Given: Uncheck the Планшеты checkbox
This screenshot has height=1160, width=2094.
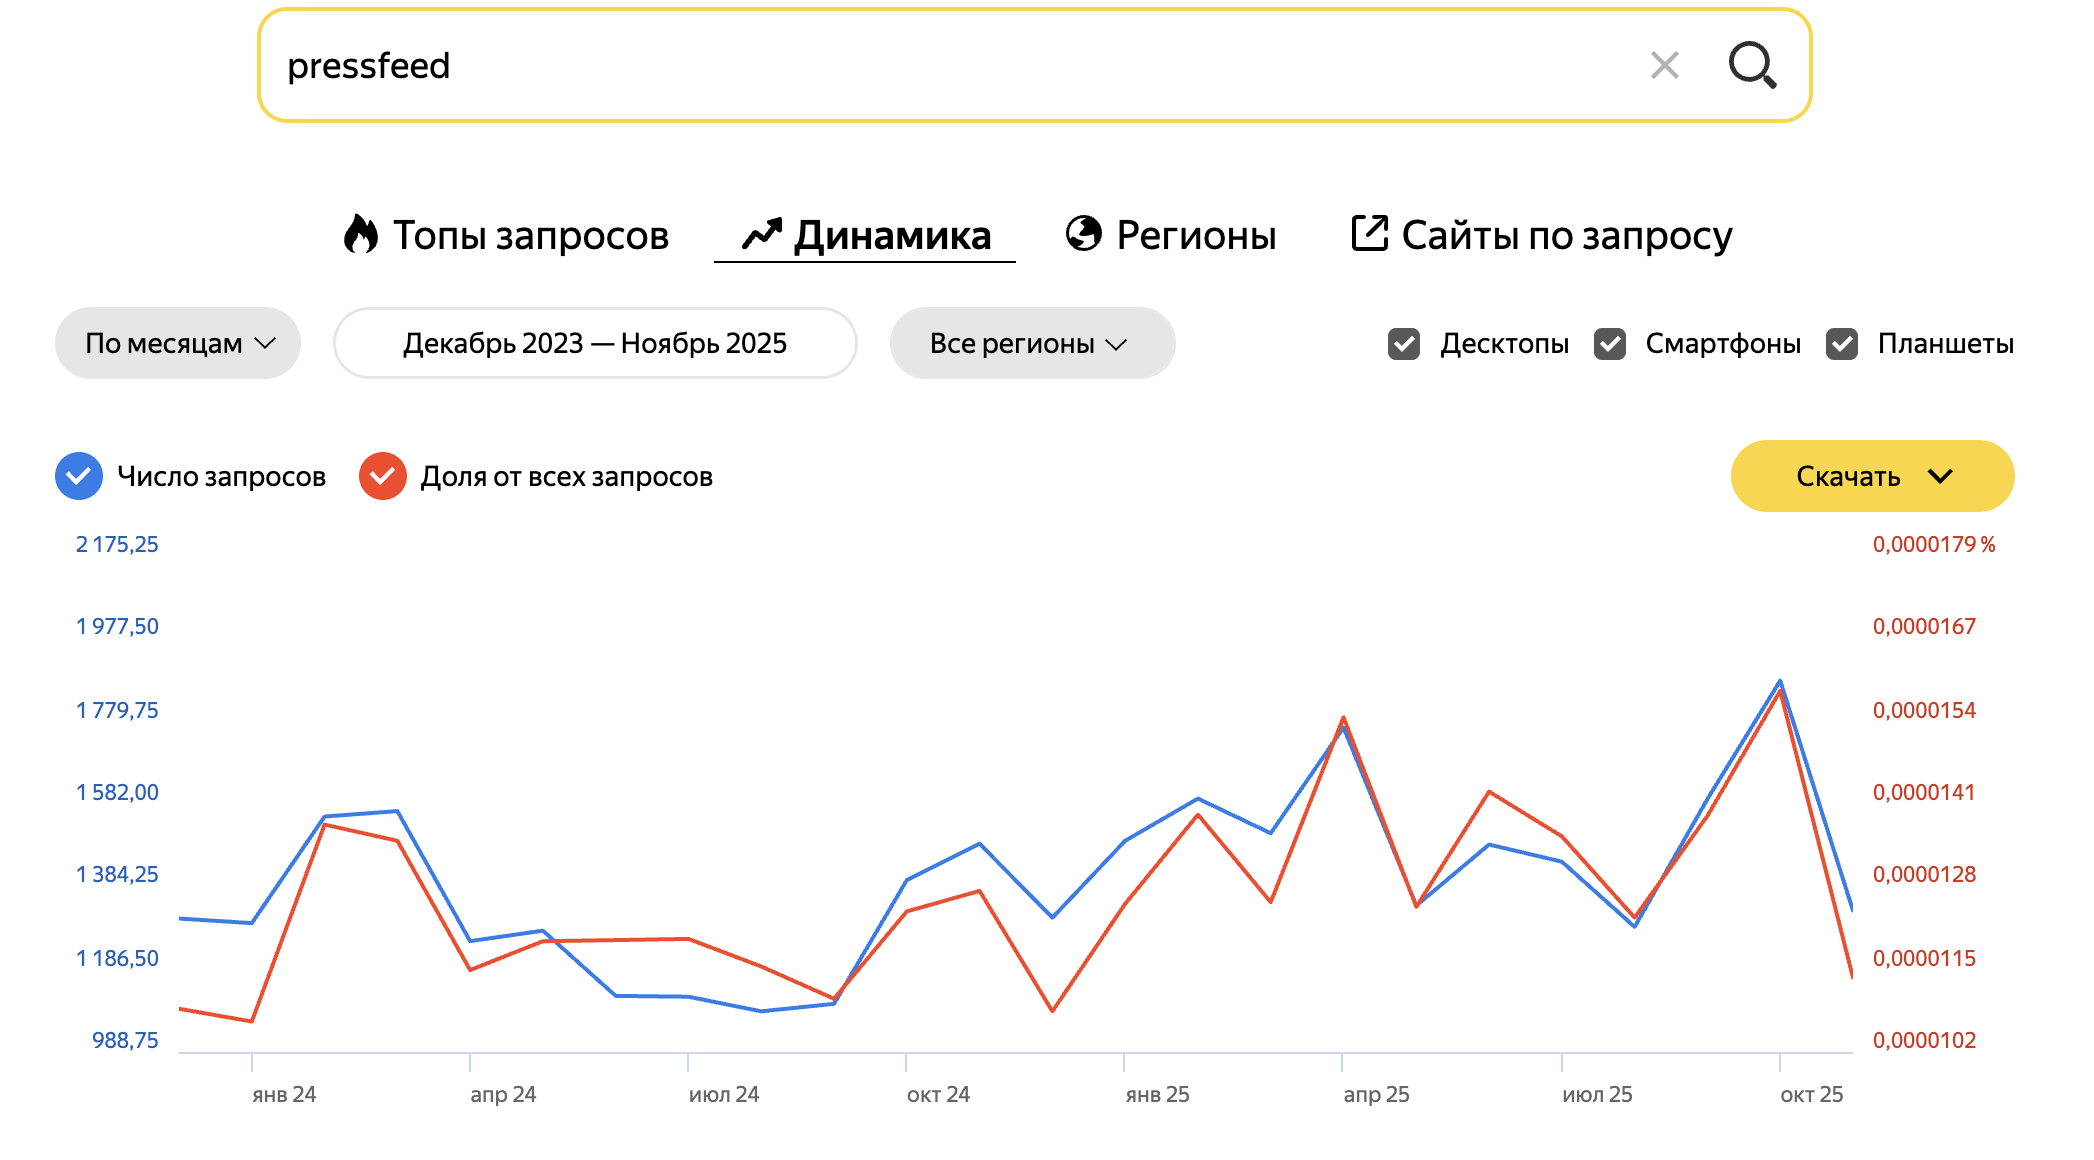Looking at the screenshot, I should 1841,344.
